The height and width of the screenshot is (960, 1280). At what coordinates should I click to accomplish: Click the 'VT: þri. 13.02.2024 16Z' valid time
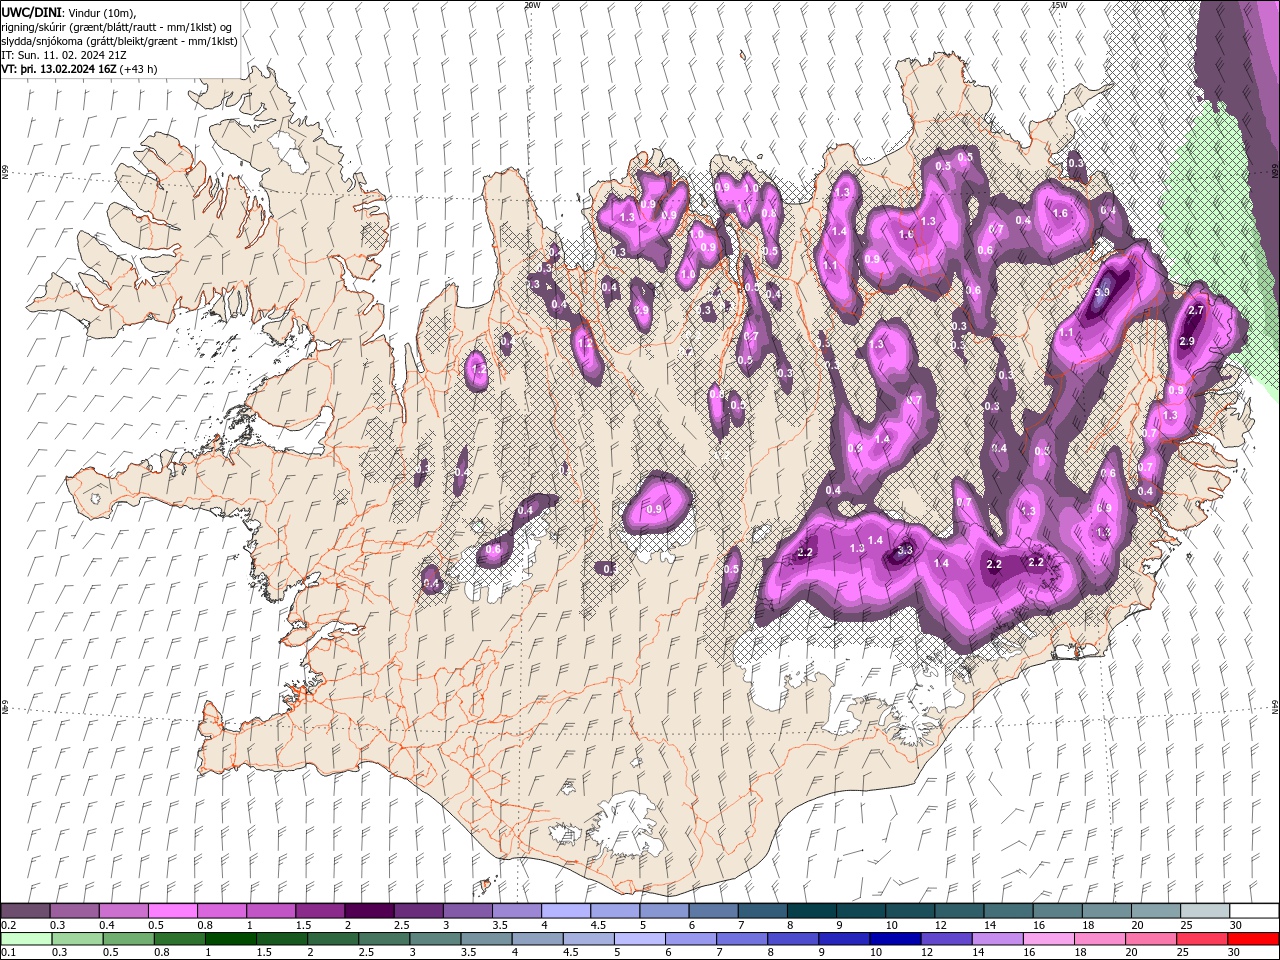[58, 69]
